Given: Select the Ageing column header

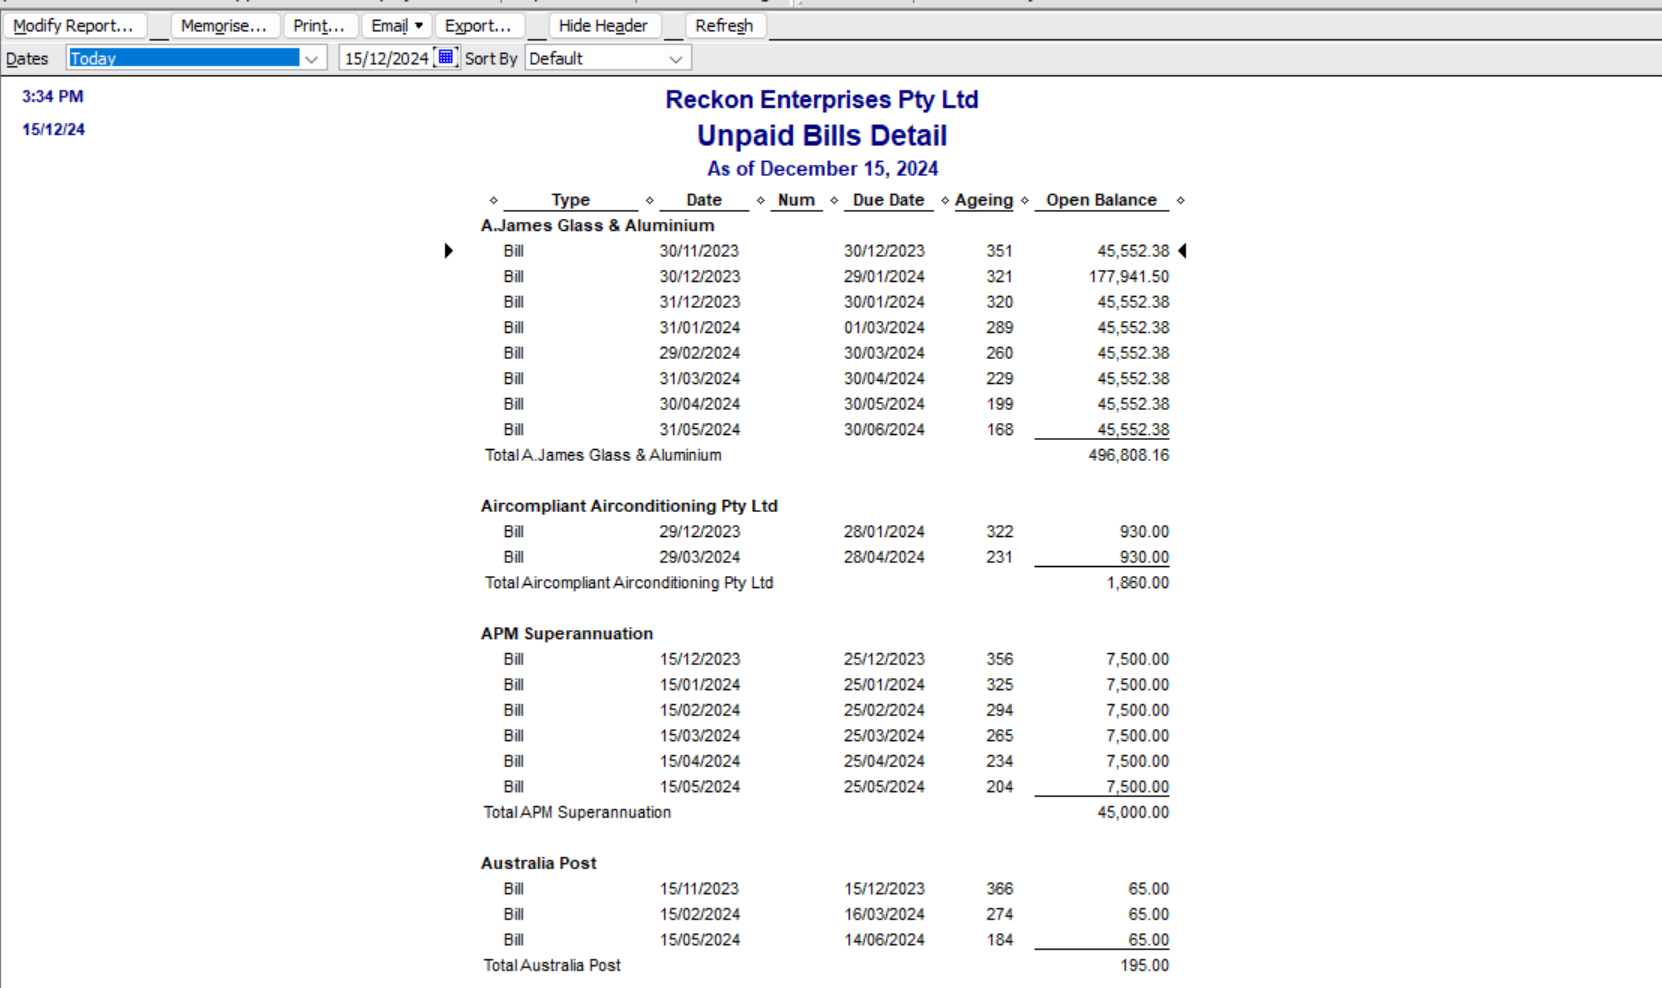Looking at the screenshot, I should 984,200.
